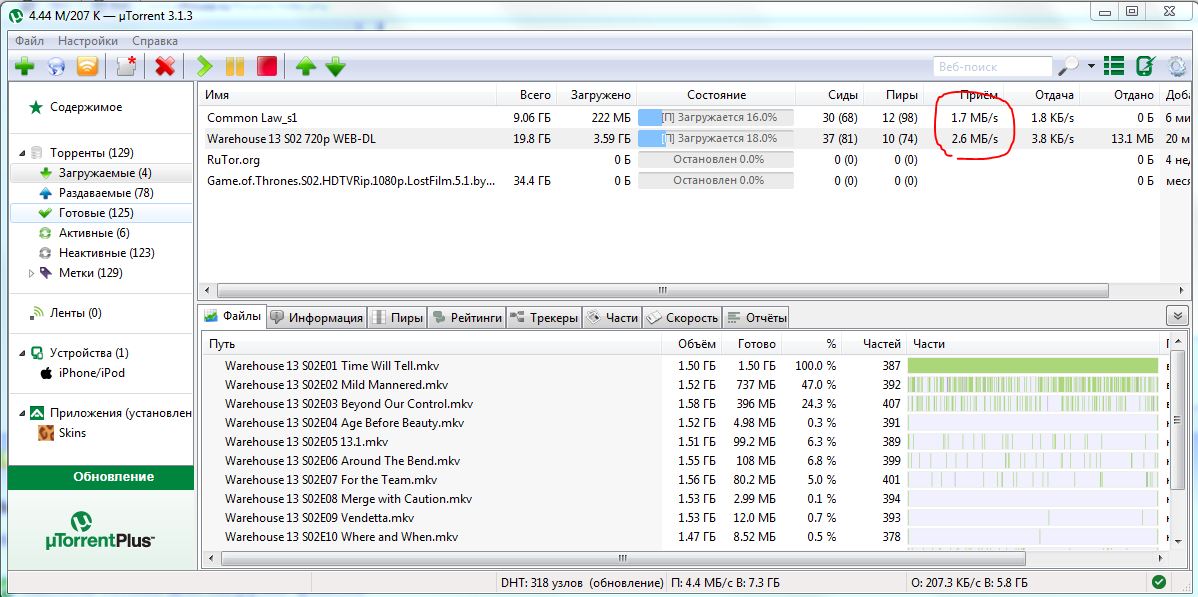
Task: Select the Game.of.Thrones.S02 torrent row
Action: tap(351, 180)
